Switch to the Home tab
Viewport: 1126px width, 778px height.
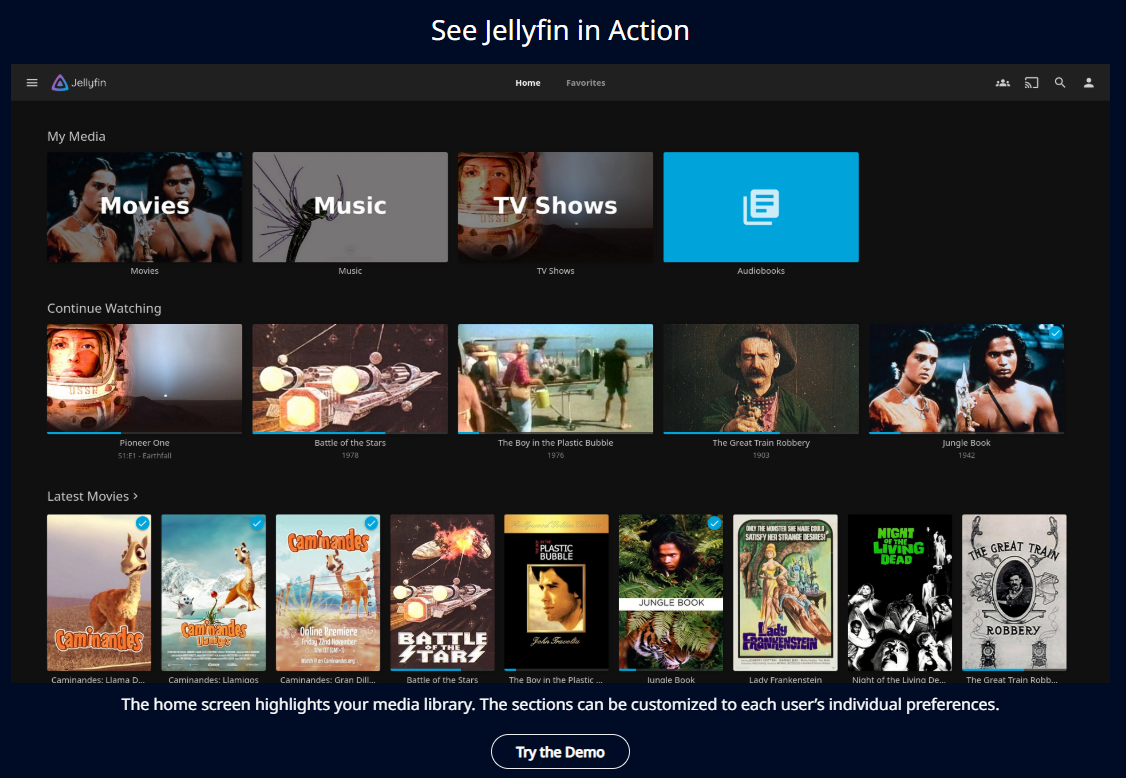(x=528, y=83)
